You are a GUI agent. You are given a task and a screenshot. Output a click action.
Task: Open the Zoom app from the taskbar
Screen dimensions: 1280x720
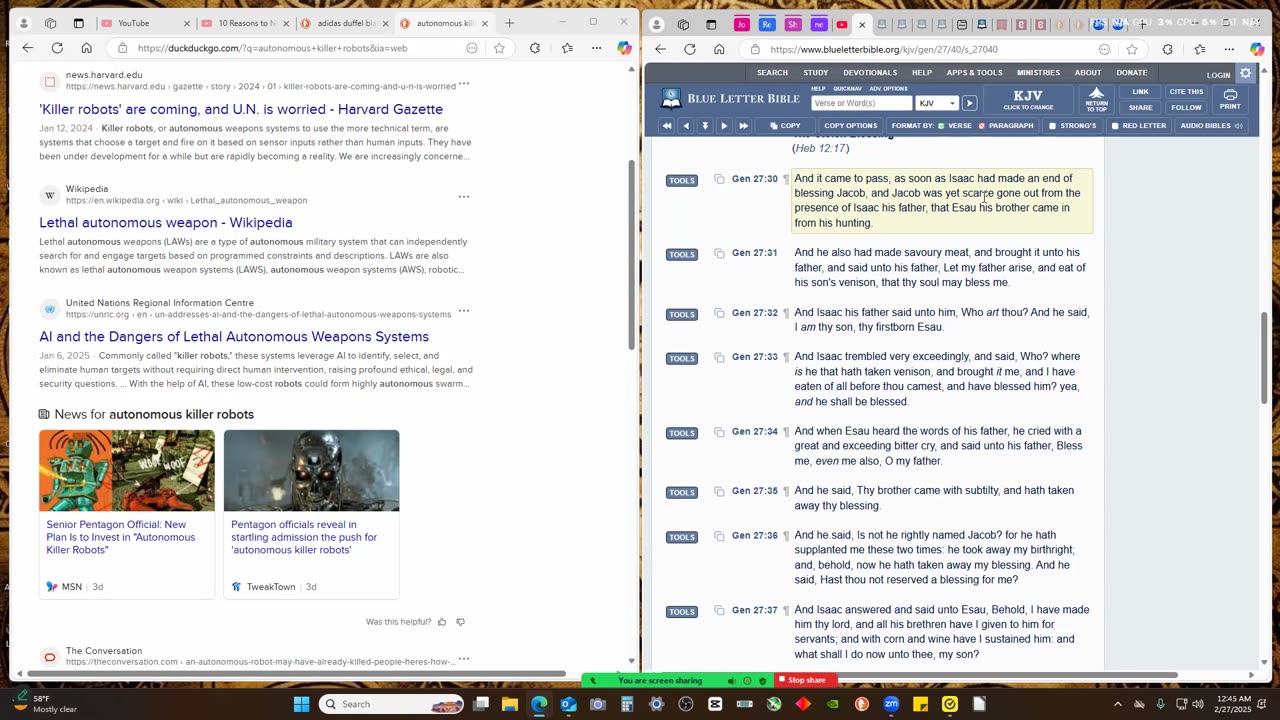(891, 704)
